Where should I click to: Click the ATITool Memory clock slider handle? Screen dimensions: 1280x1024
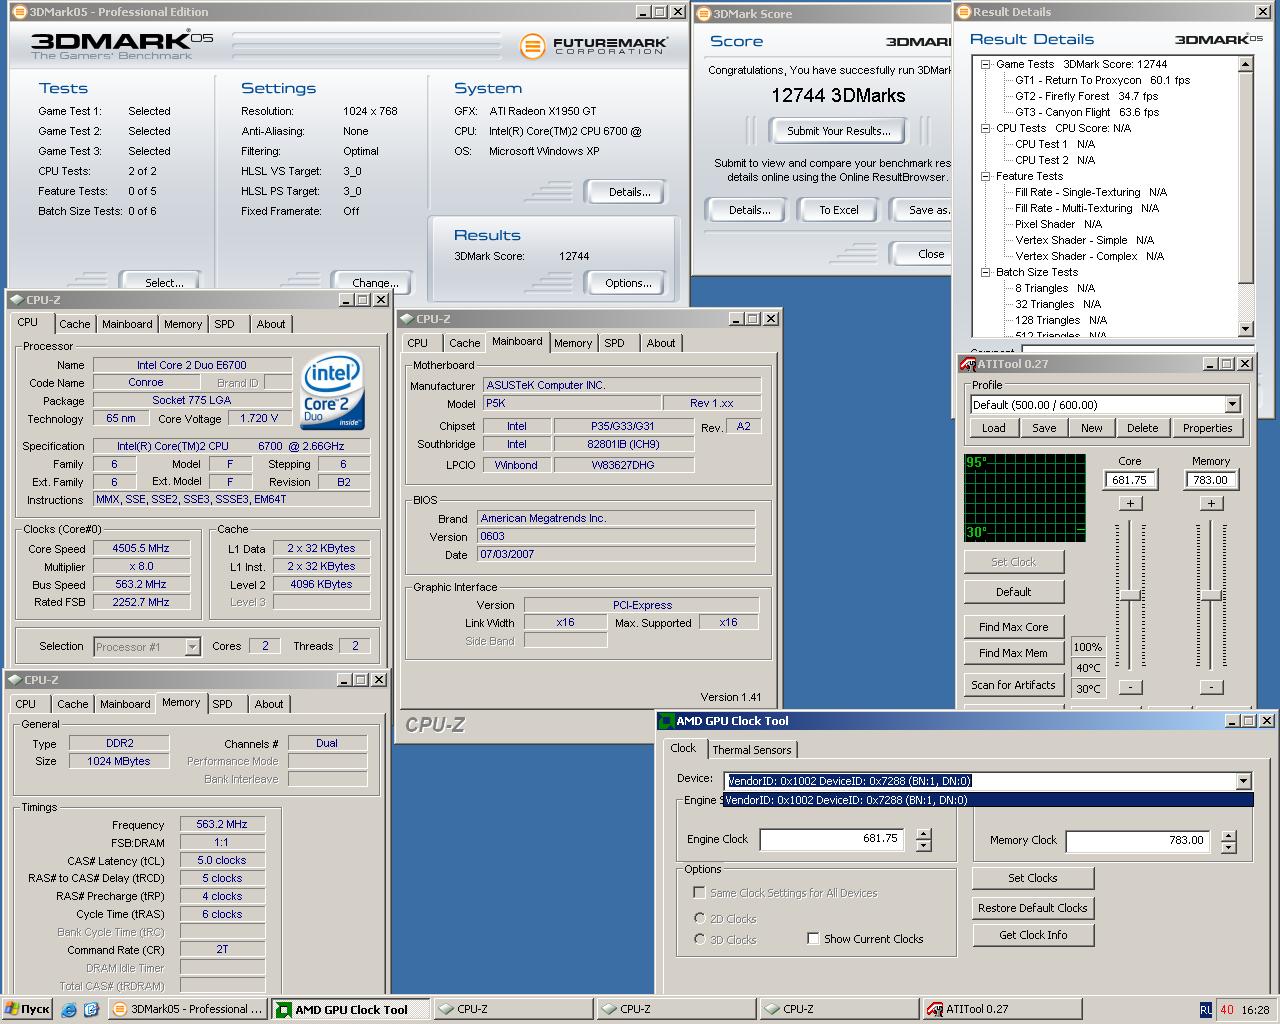[x=1211, y=595]
